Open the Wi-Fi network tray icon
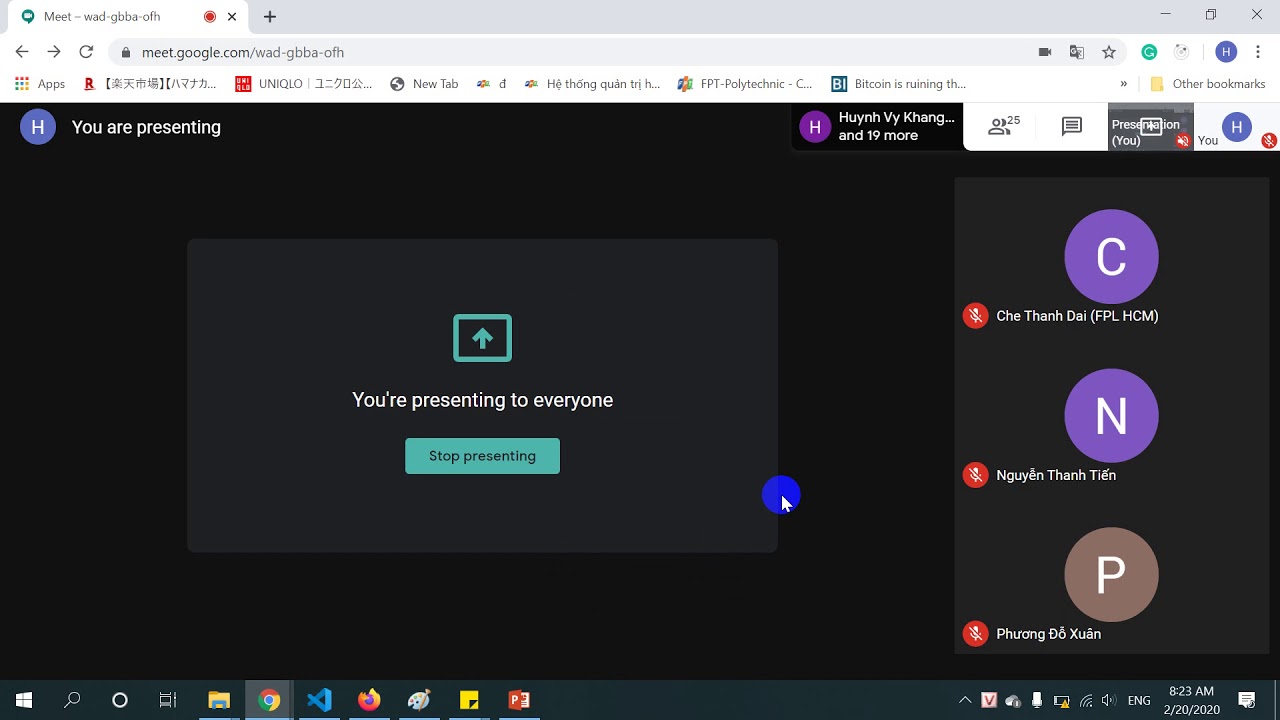The height and width of the screenshot is (720, 1280). coord(1085,700)
